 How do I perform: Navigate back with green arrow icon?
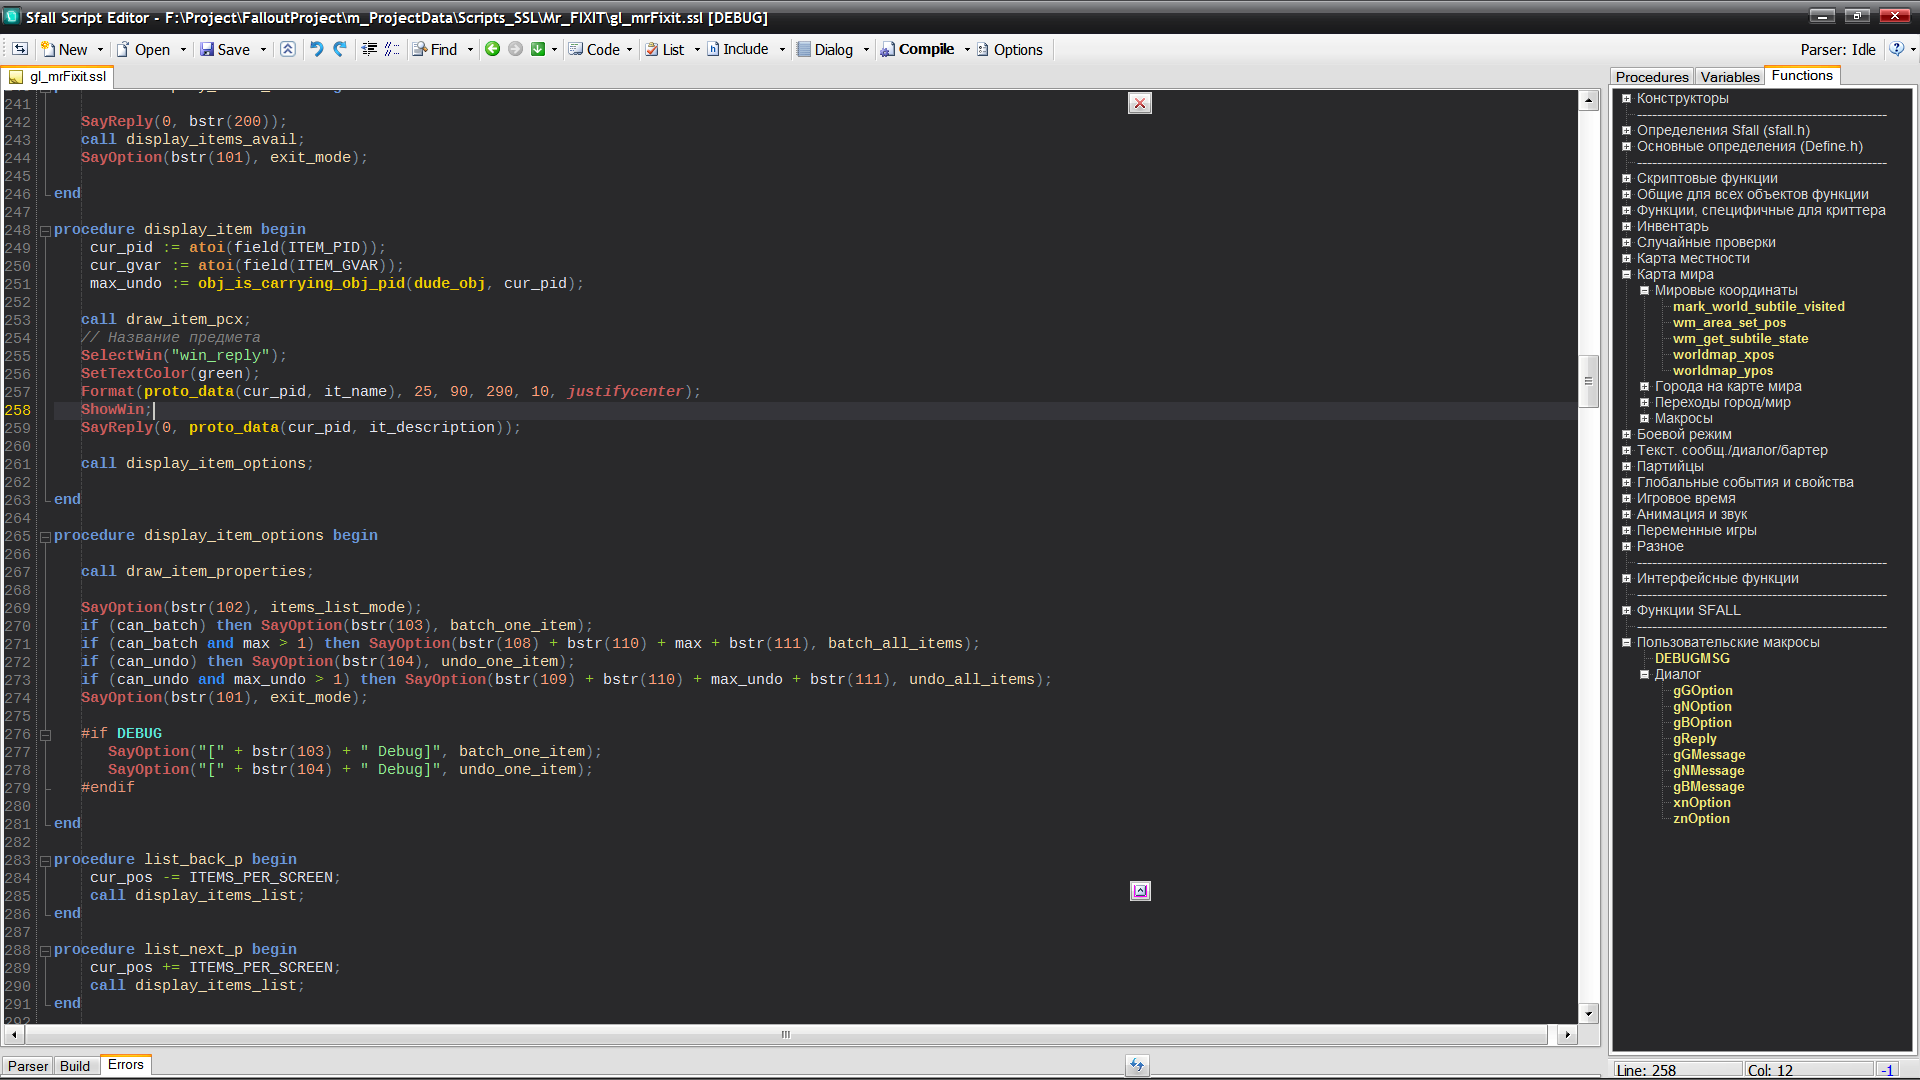coord(492,49)
